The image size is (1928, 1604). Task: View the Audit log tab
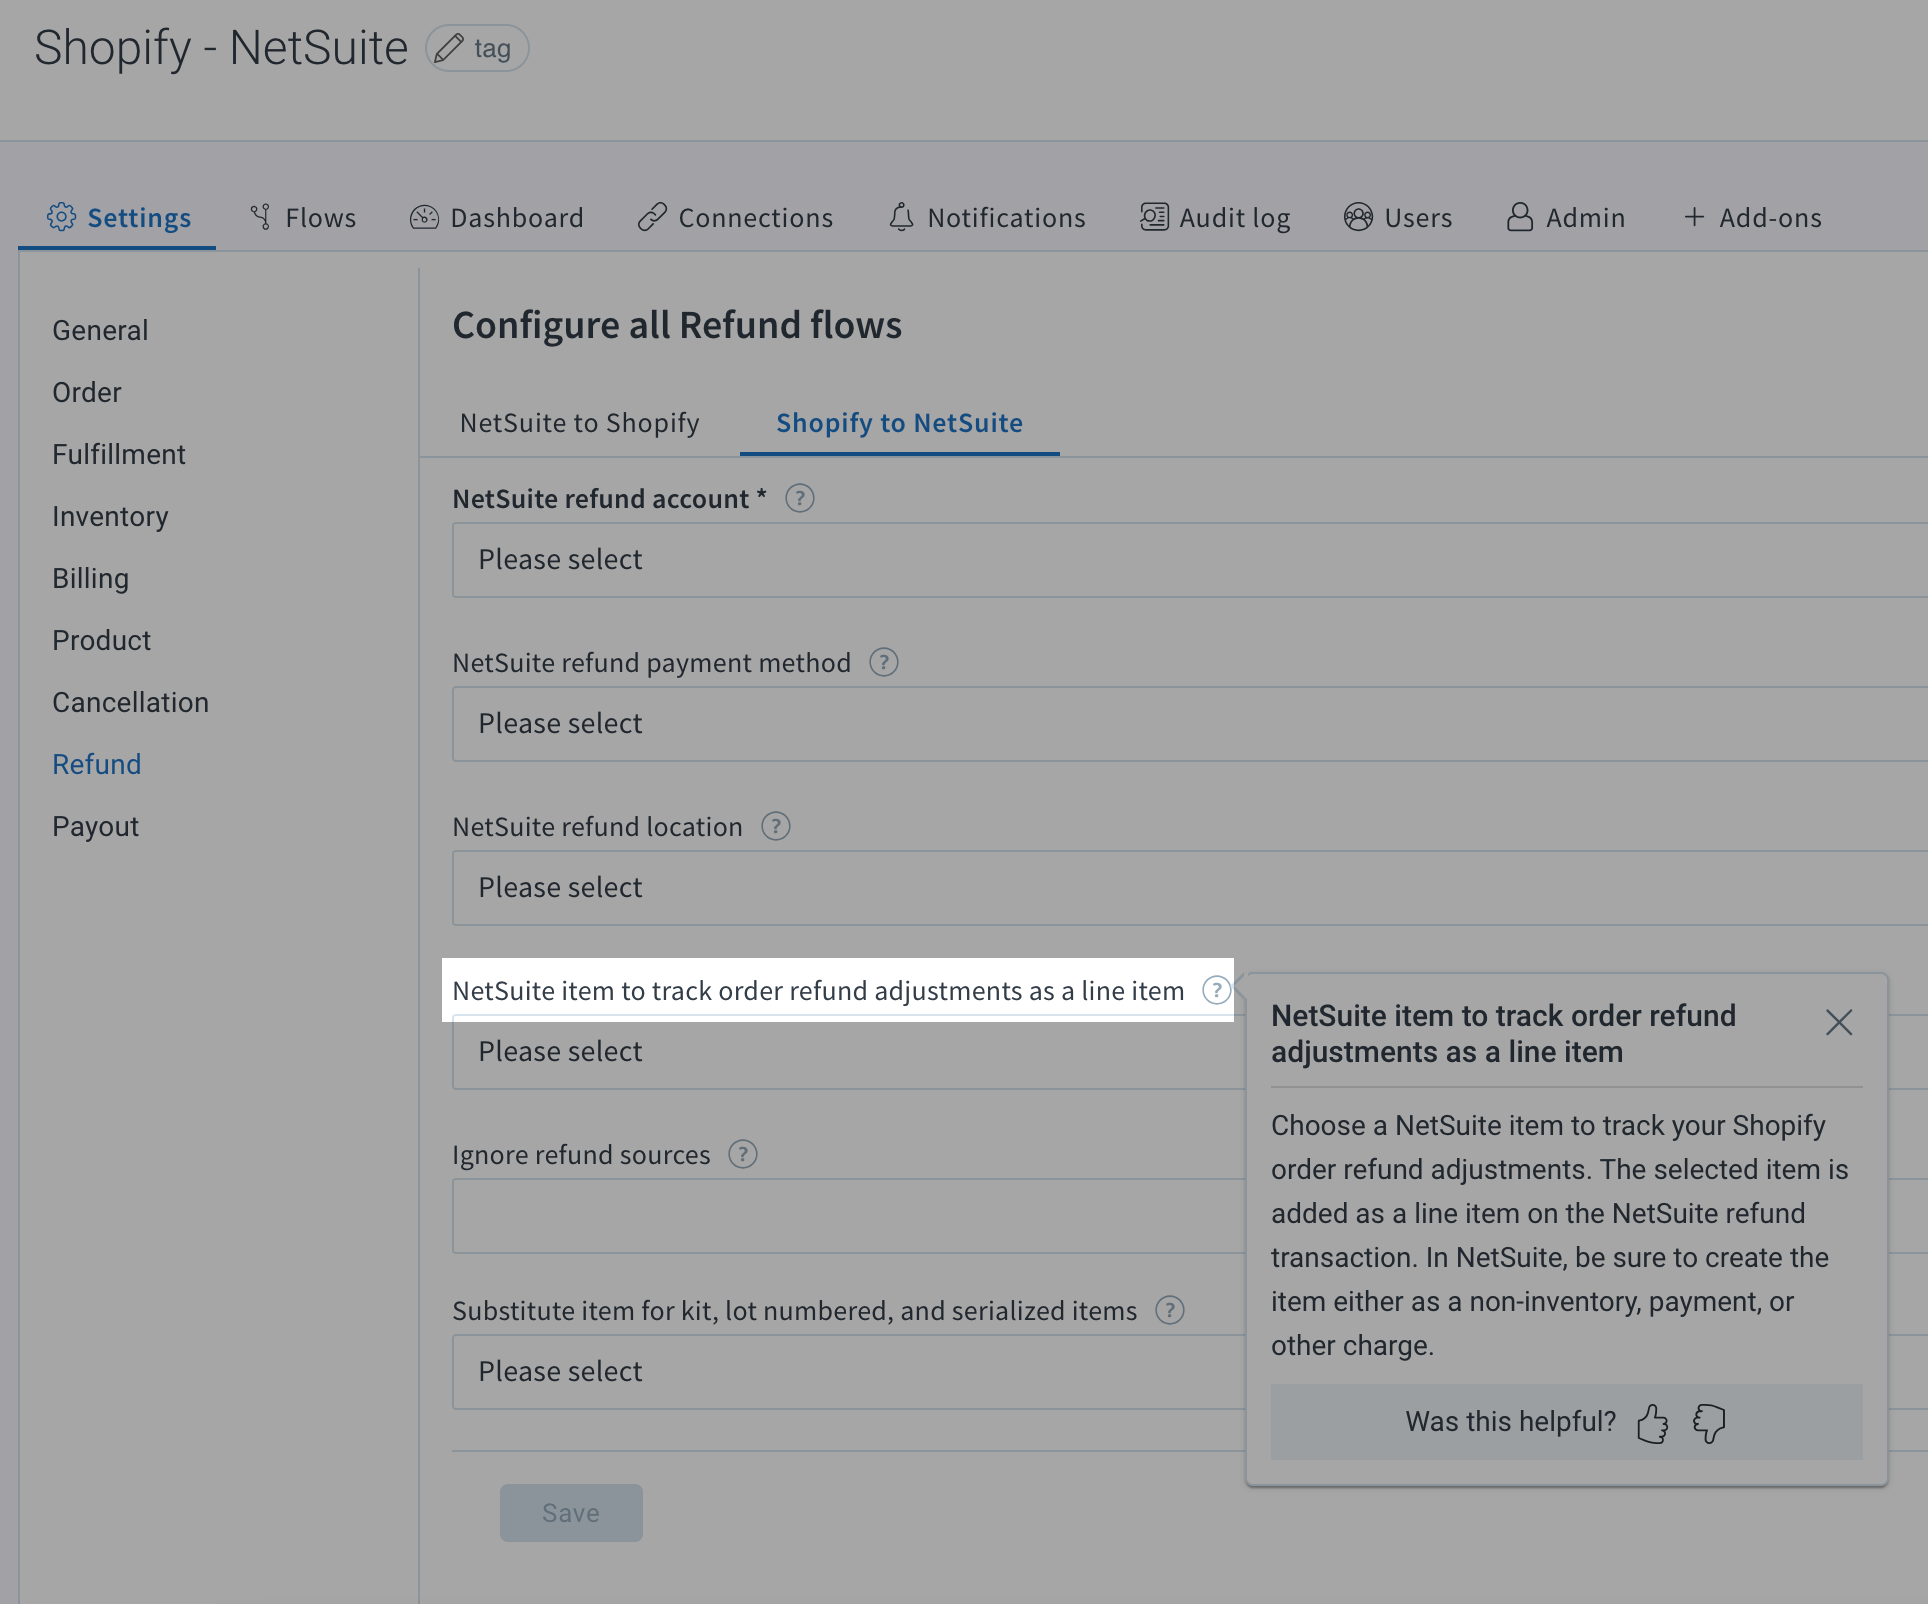[1215, 217]
